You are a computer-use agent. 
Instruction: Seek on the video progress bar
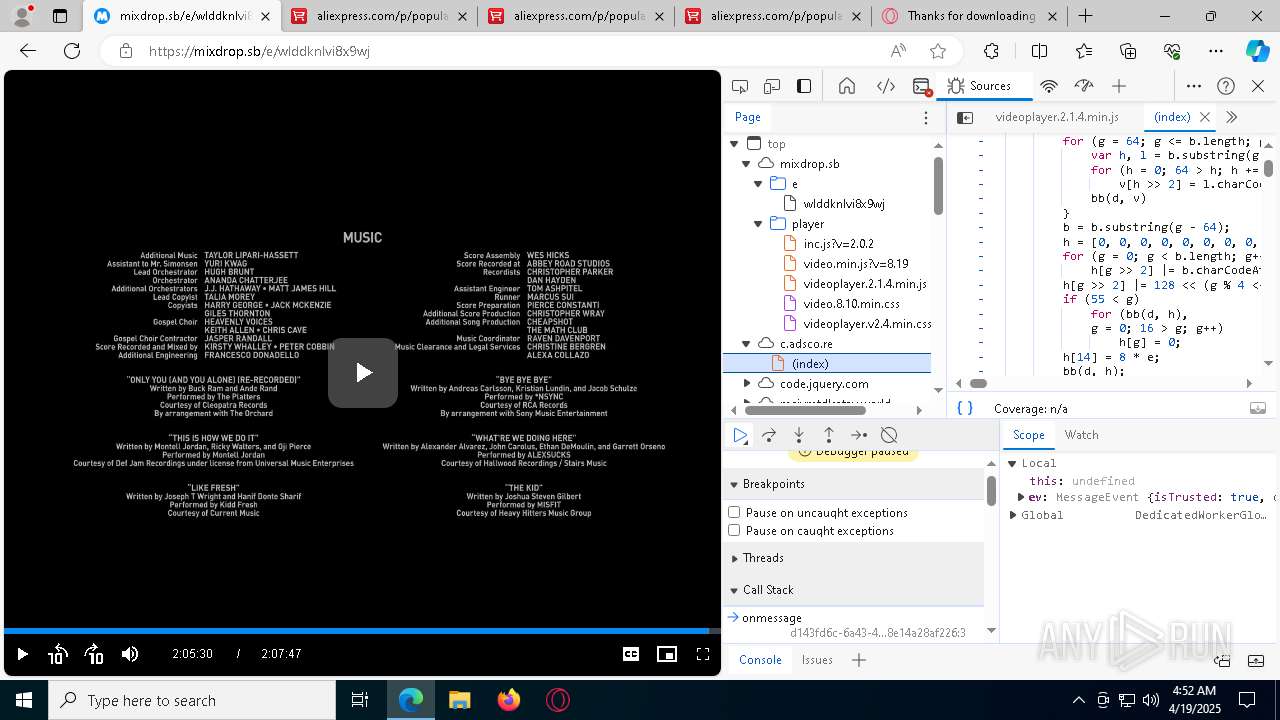point(362,631)
